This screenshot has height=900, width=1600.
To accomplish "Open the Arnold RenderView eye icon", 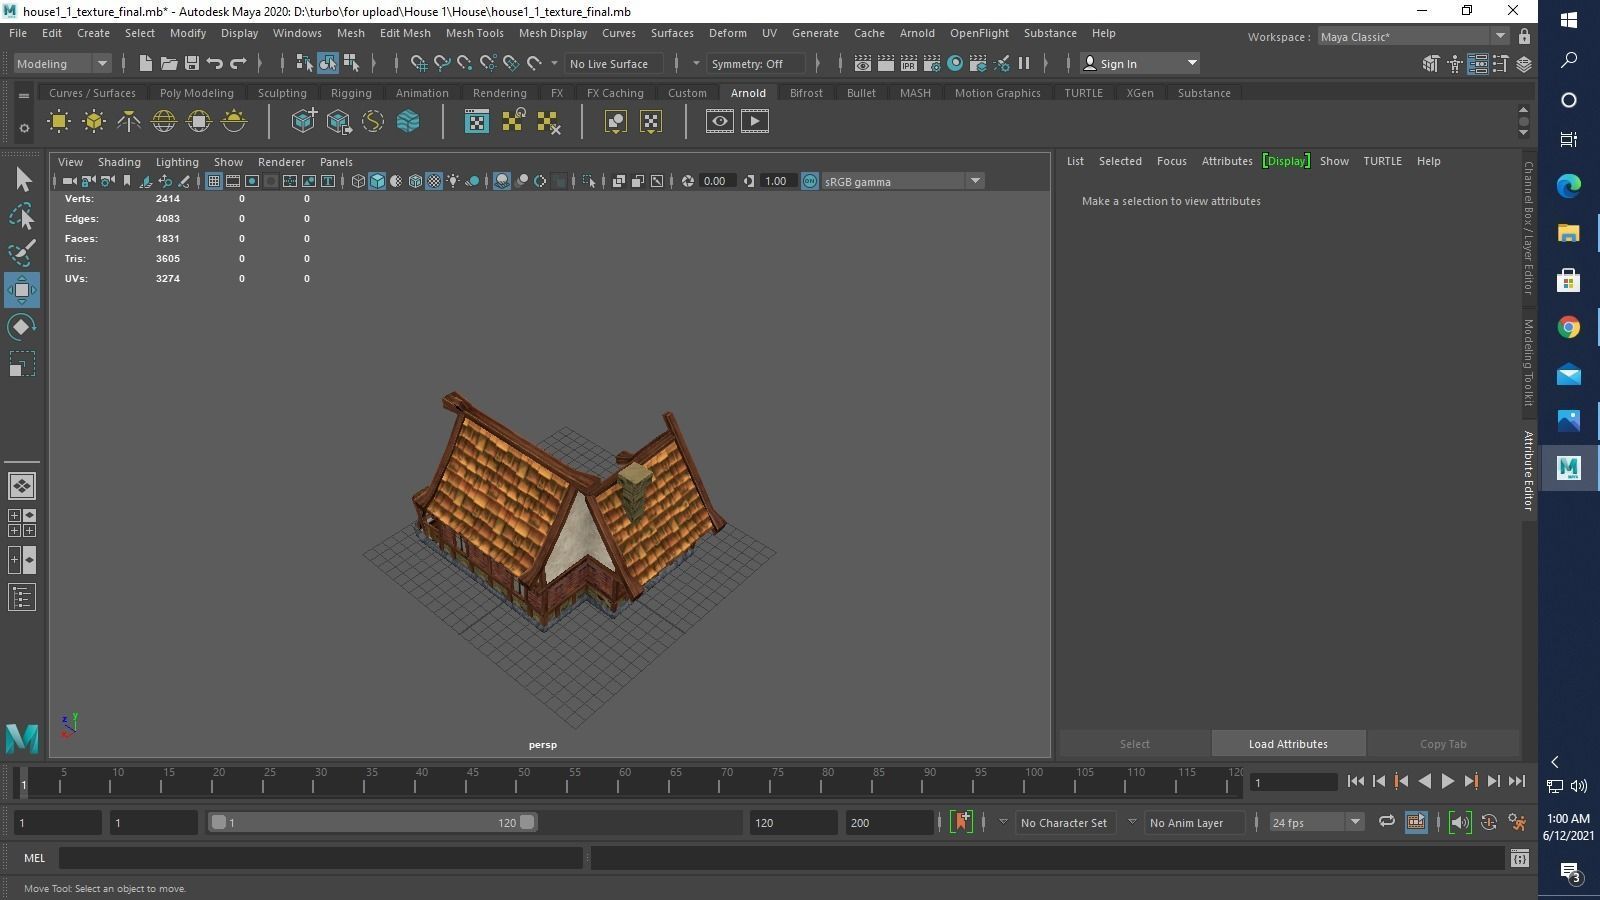I will 720,122.
